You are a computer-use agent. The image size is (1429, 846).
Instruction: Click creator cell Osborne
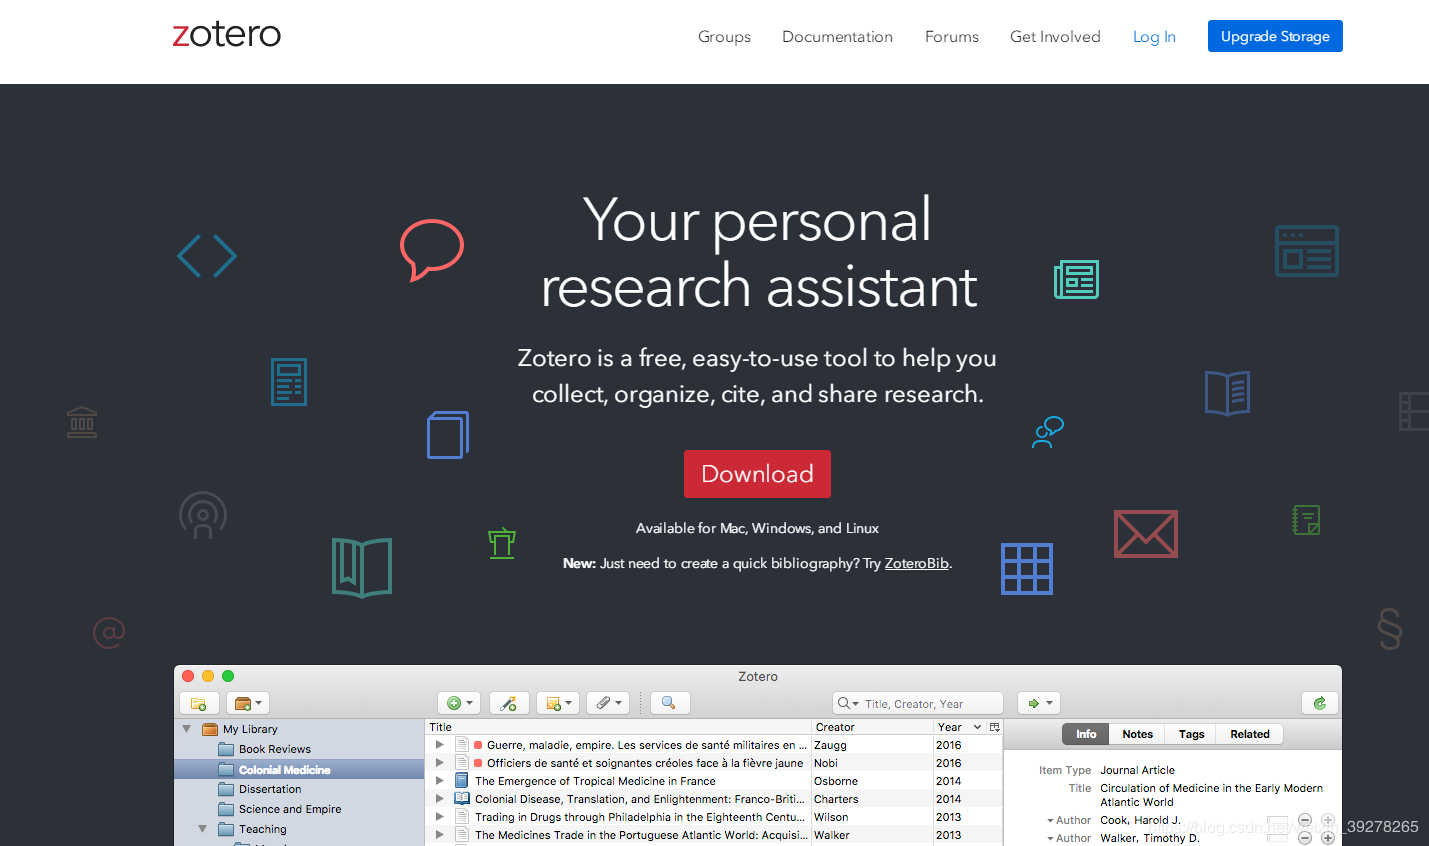coord(836,781)
